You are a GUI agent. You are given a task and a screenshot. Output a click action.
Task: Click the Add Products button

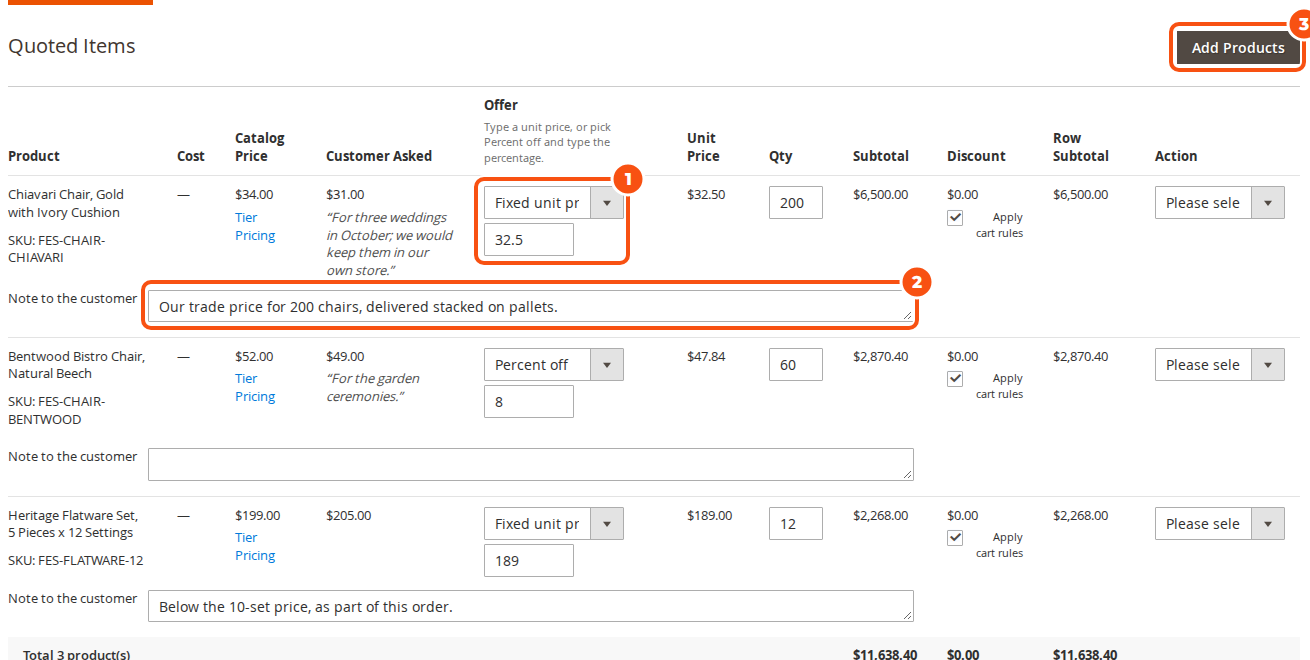1238,47
